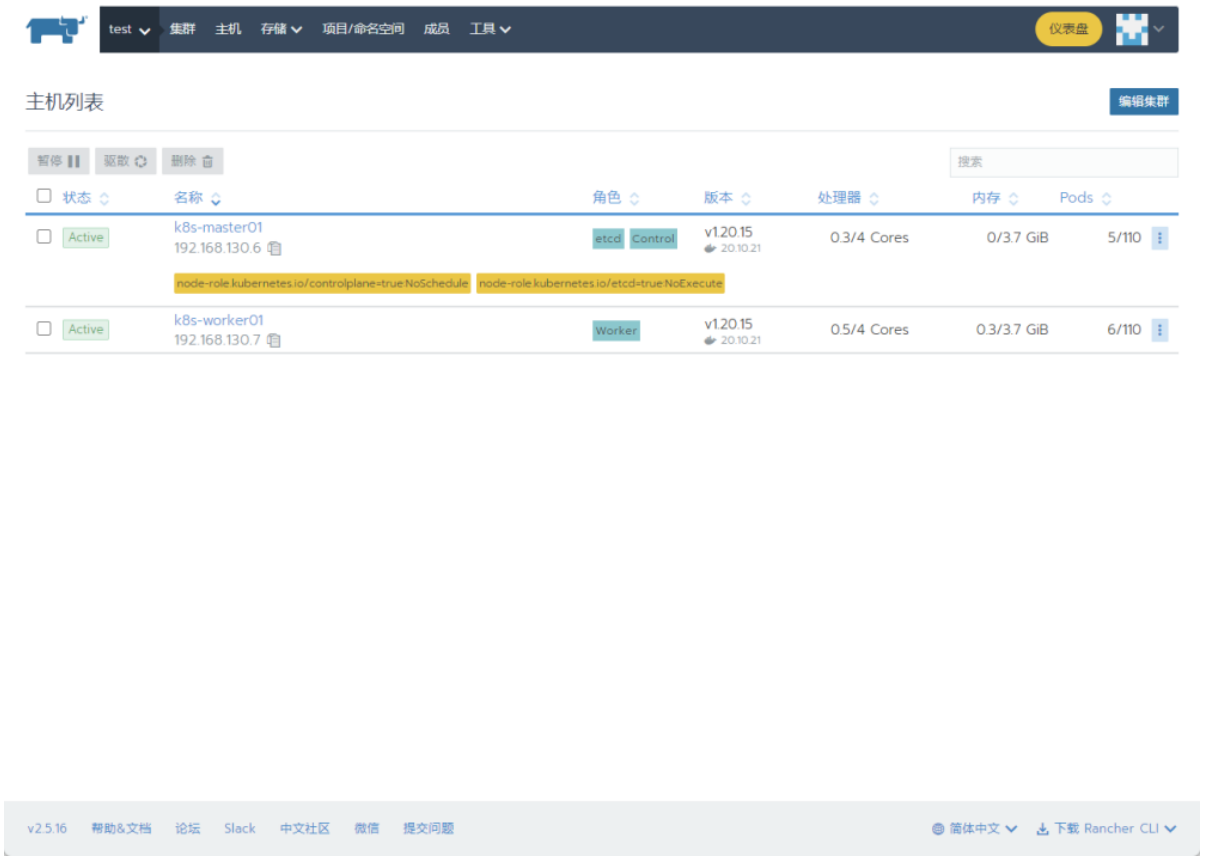
Task: Open kebab action menu for k8s-worker01
Action: click(x=1158, y=329)
